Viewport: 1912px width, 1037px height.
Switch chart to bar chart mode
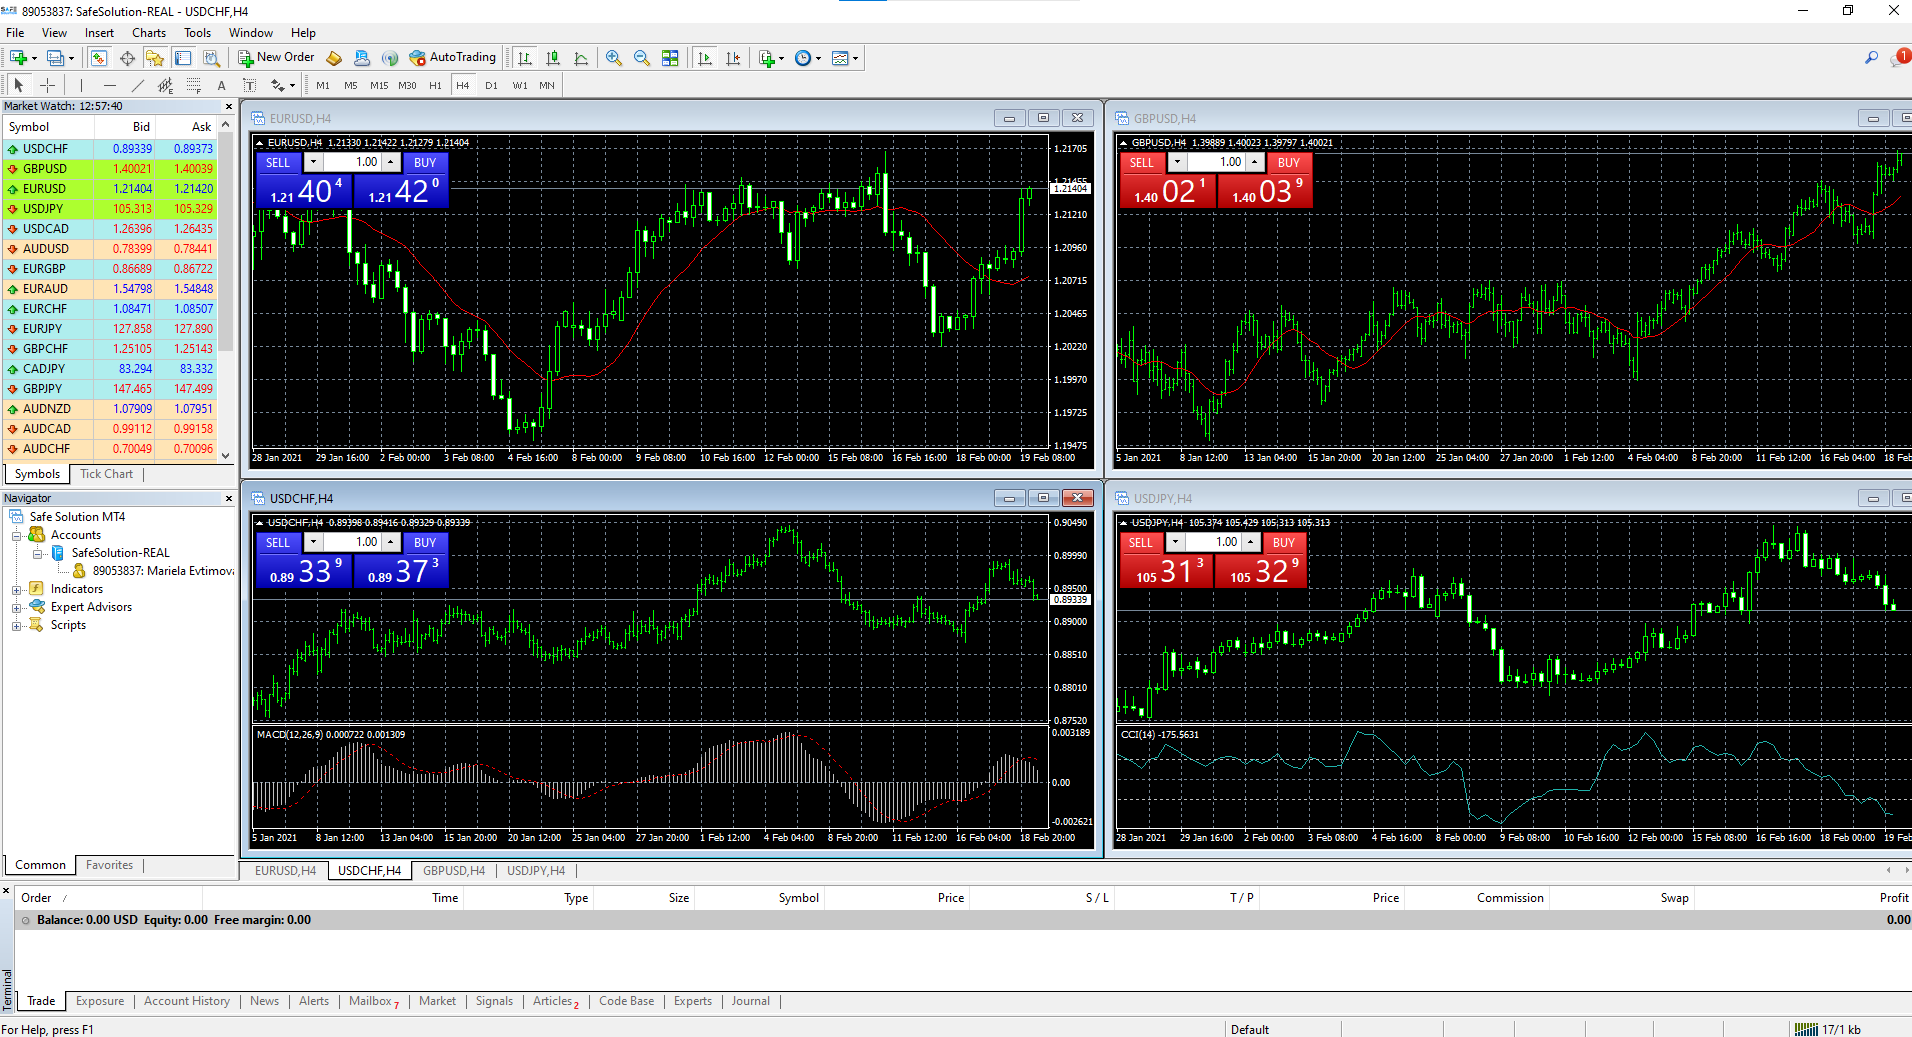point(525,58)
